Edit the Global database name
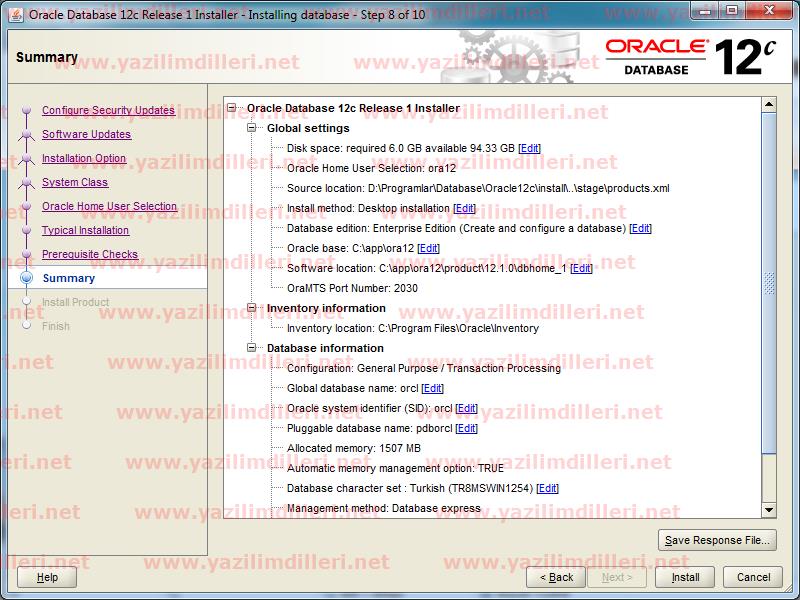Image resolution: width=800 pixels, height=600 pixels. pos(432,388)
